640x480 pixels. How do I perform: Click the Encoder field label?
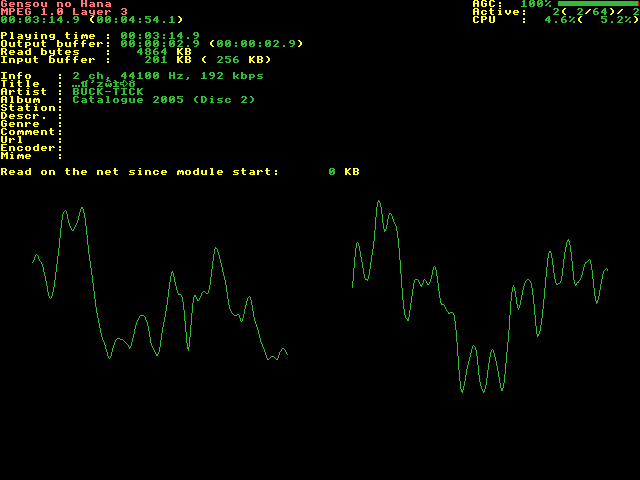coord(30,148)
